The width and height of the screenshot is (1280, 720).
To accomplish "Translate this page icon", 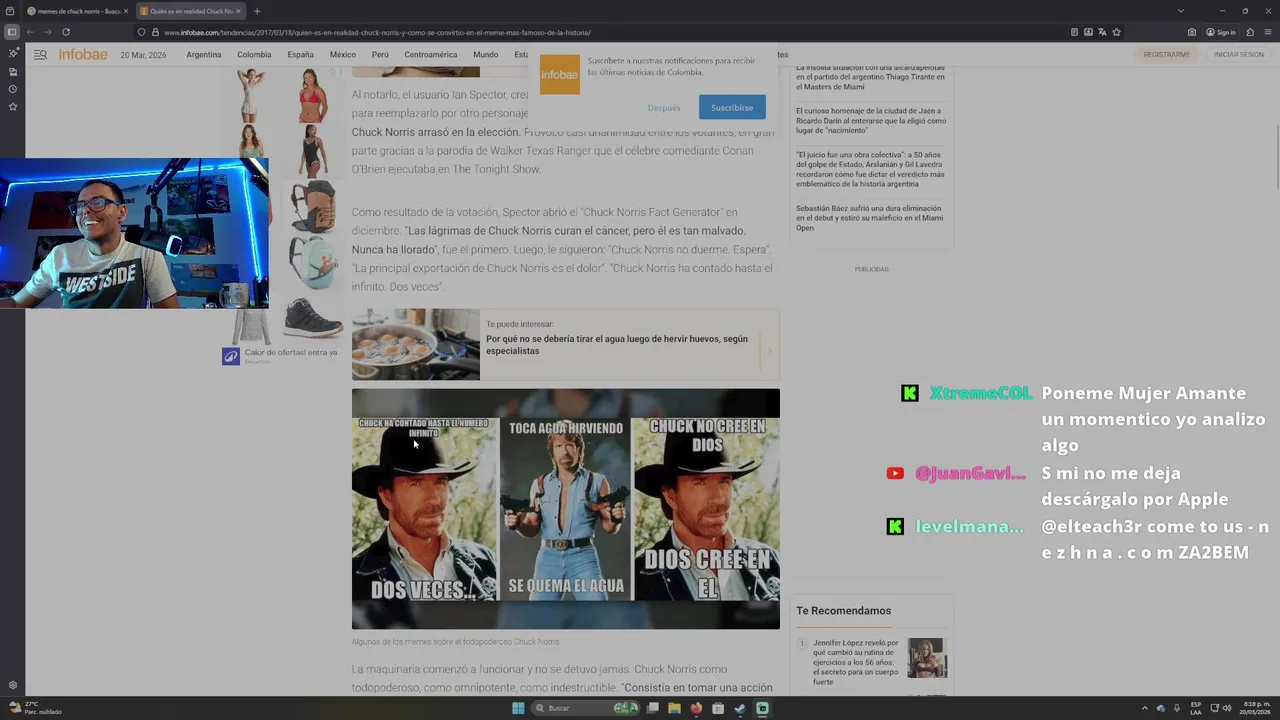I will [1102, 32].
